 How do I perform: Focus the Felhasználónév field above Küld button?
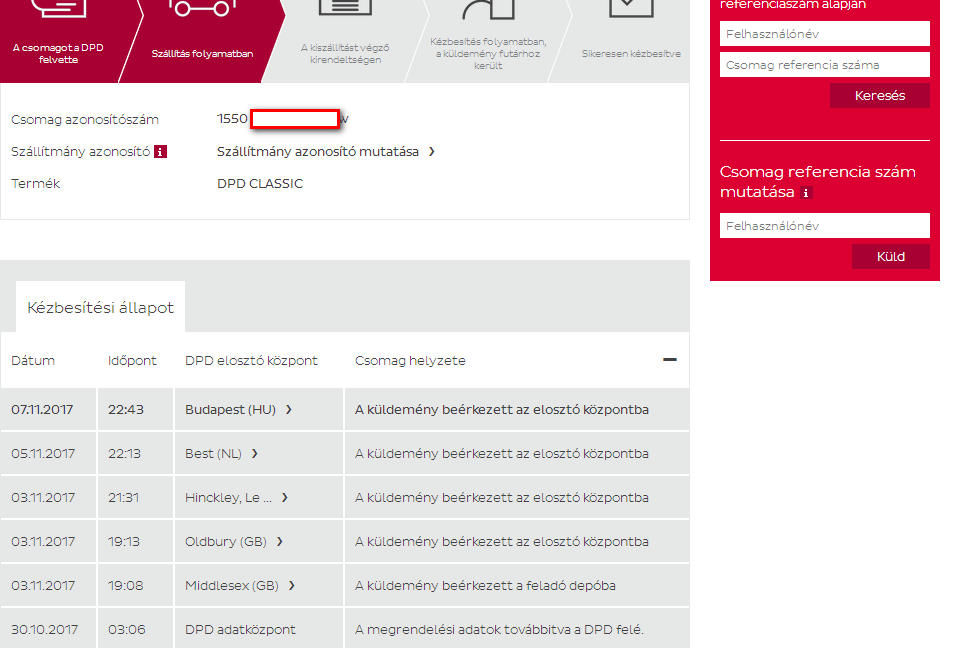click(824, 225)
